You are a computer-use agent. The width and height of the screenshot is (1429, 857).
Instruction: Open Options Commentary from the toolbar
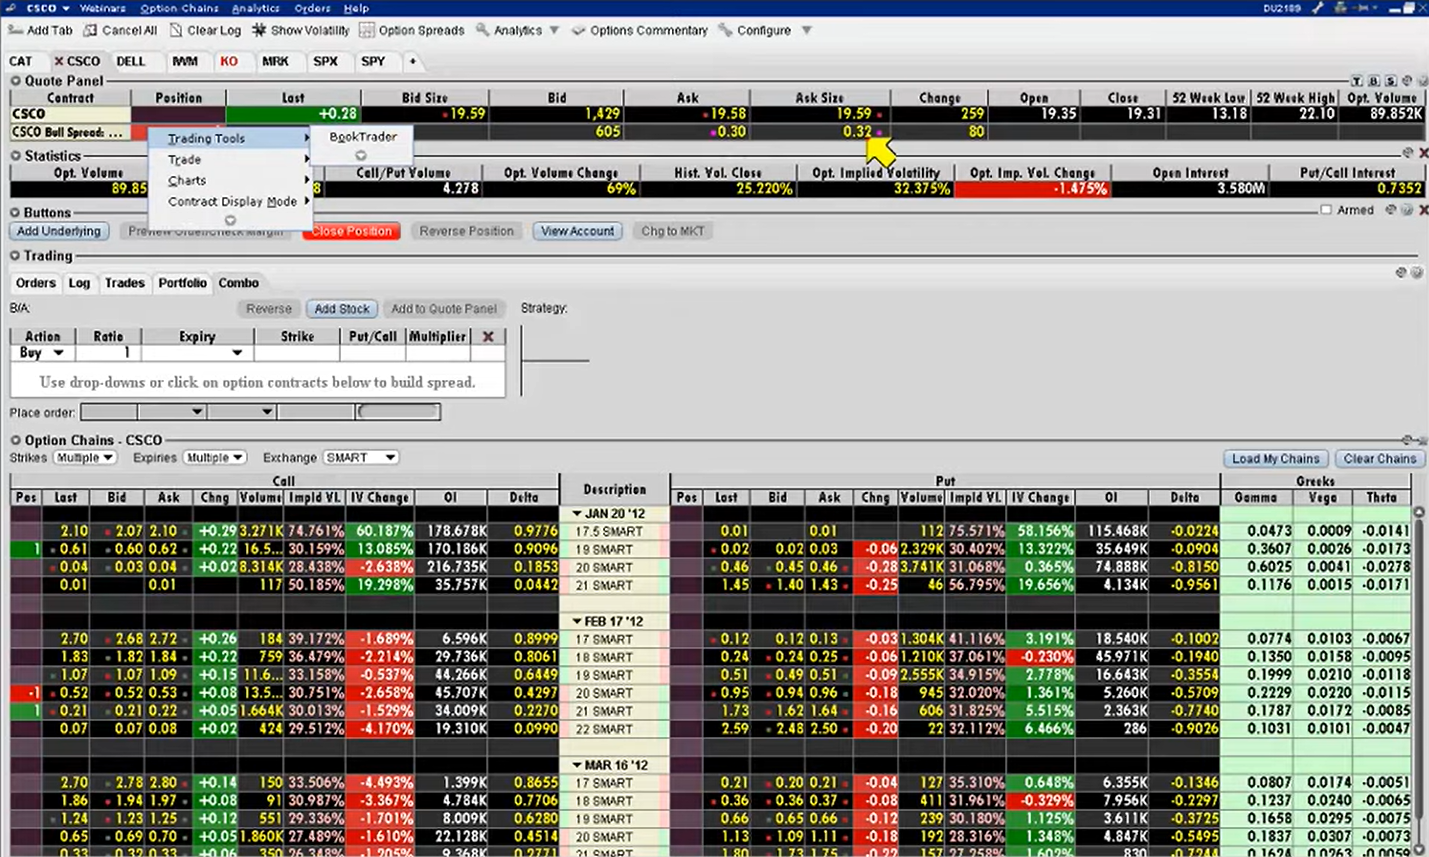[640, 30]
